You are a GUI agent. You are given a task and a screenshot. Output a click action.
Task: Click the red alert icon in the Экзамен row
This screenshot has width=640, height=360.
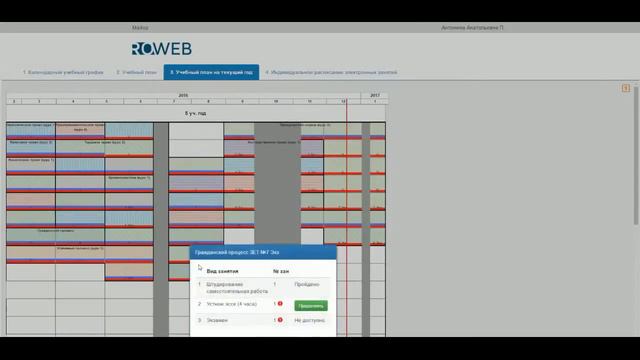point(280,320)
